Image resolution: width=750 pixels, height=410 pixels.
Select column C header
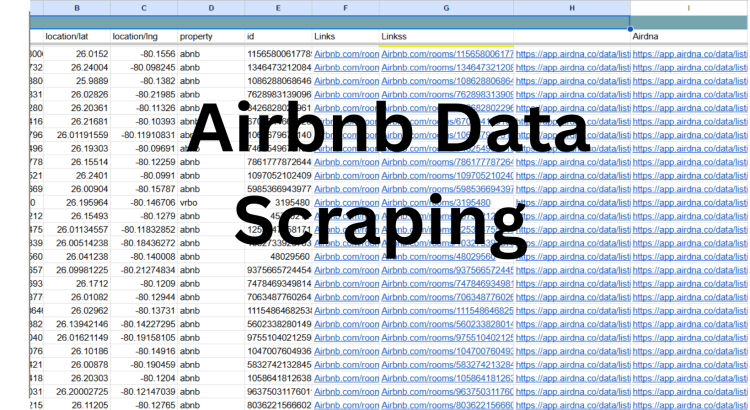[x=144, y=8]
